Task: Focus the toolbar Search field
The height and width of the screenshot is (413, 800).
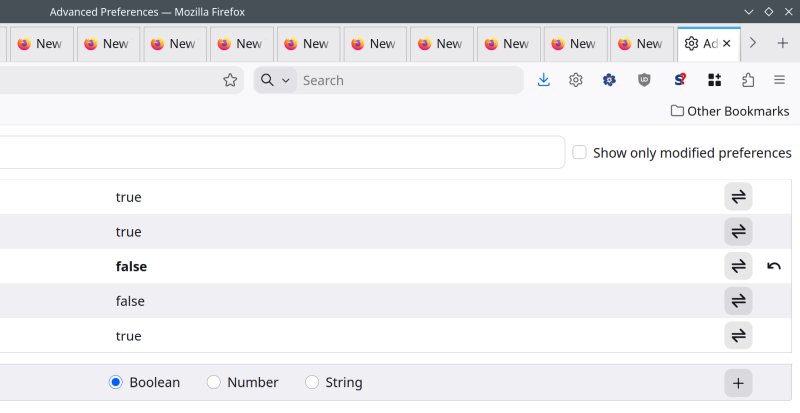Action: pos(411,80)
